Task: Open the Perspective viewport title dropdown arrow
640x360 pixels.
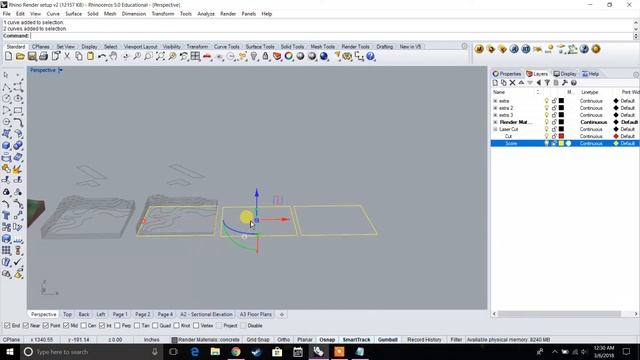Action: point(61,70)
